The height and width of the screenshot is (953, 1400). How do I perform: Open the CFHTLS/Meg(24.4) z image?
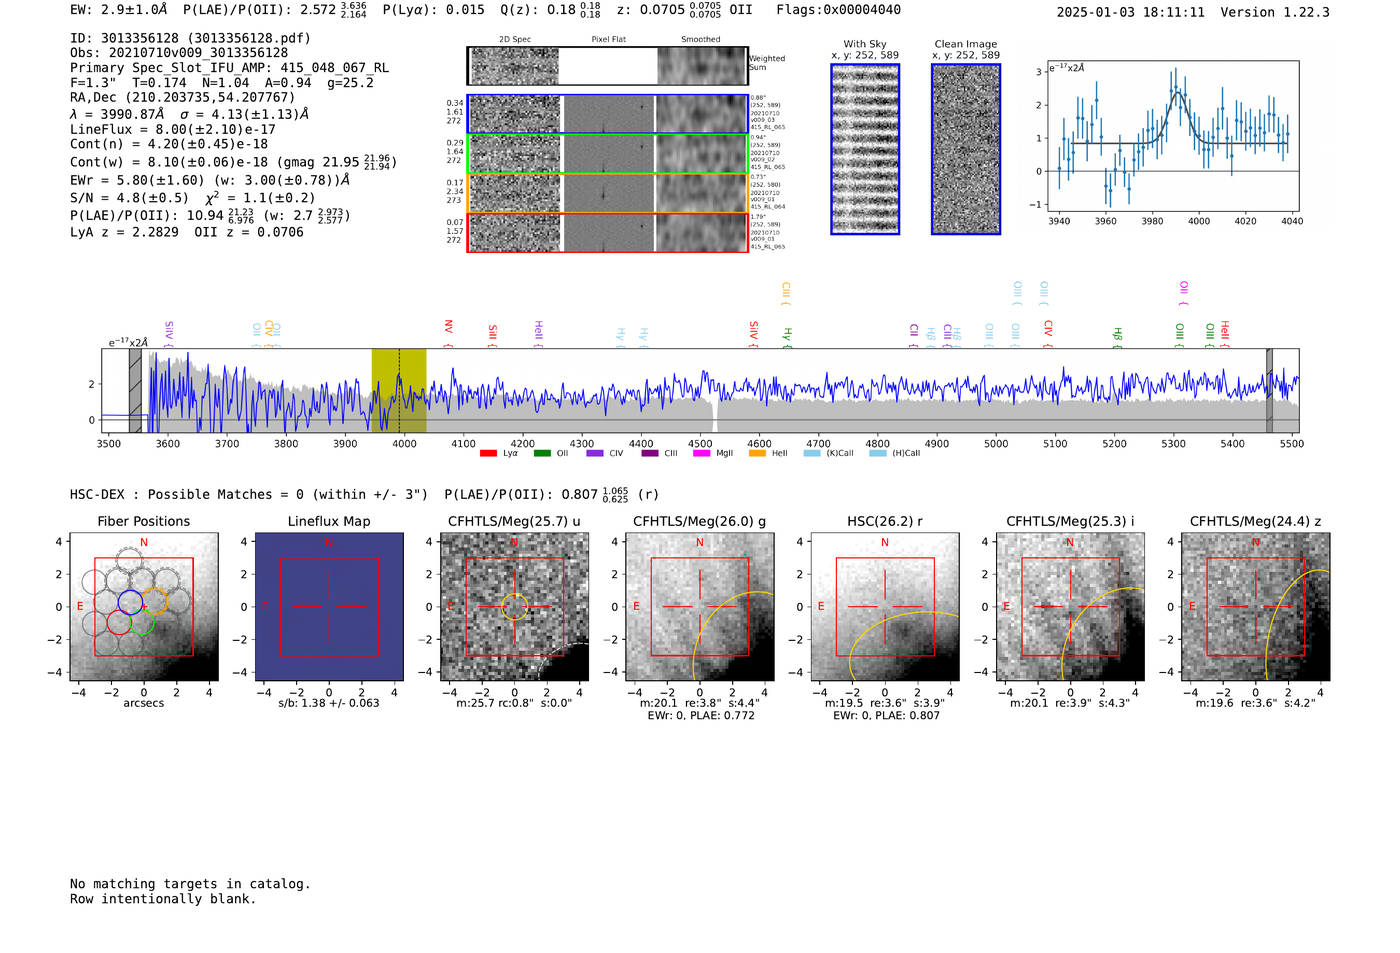click(1256, 607)
